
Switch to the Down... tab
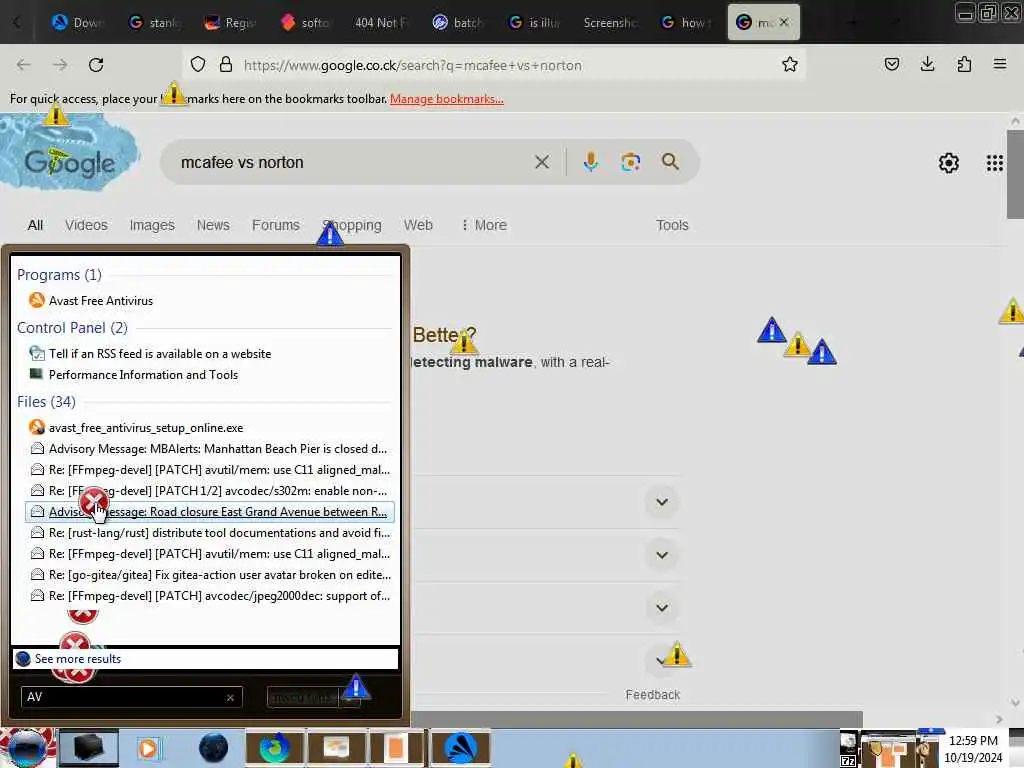tap(78, 23)
